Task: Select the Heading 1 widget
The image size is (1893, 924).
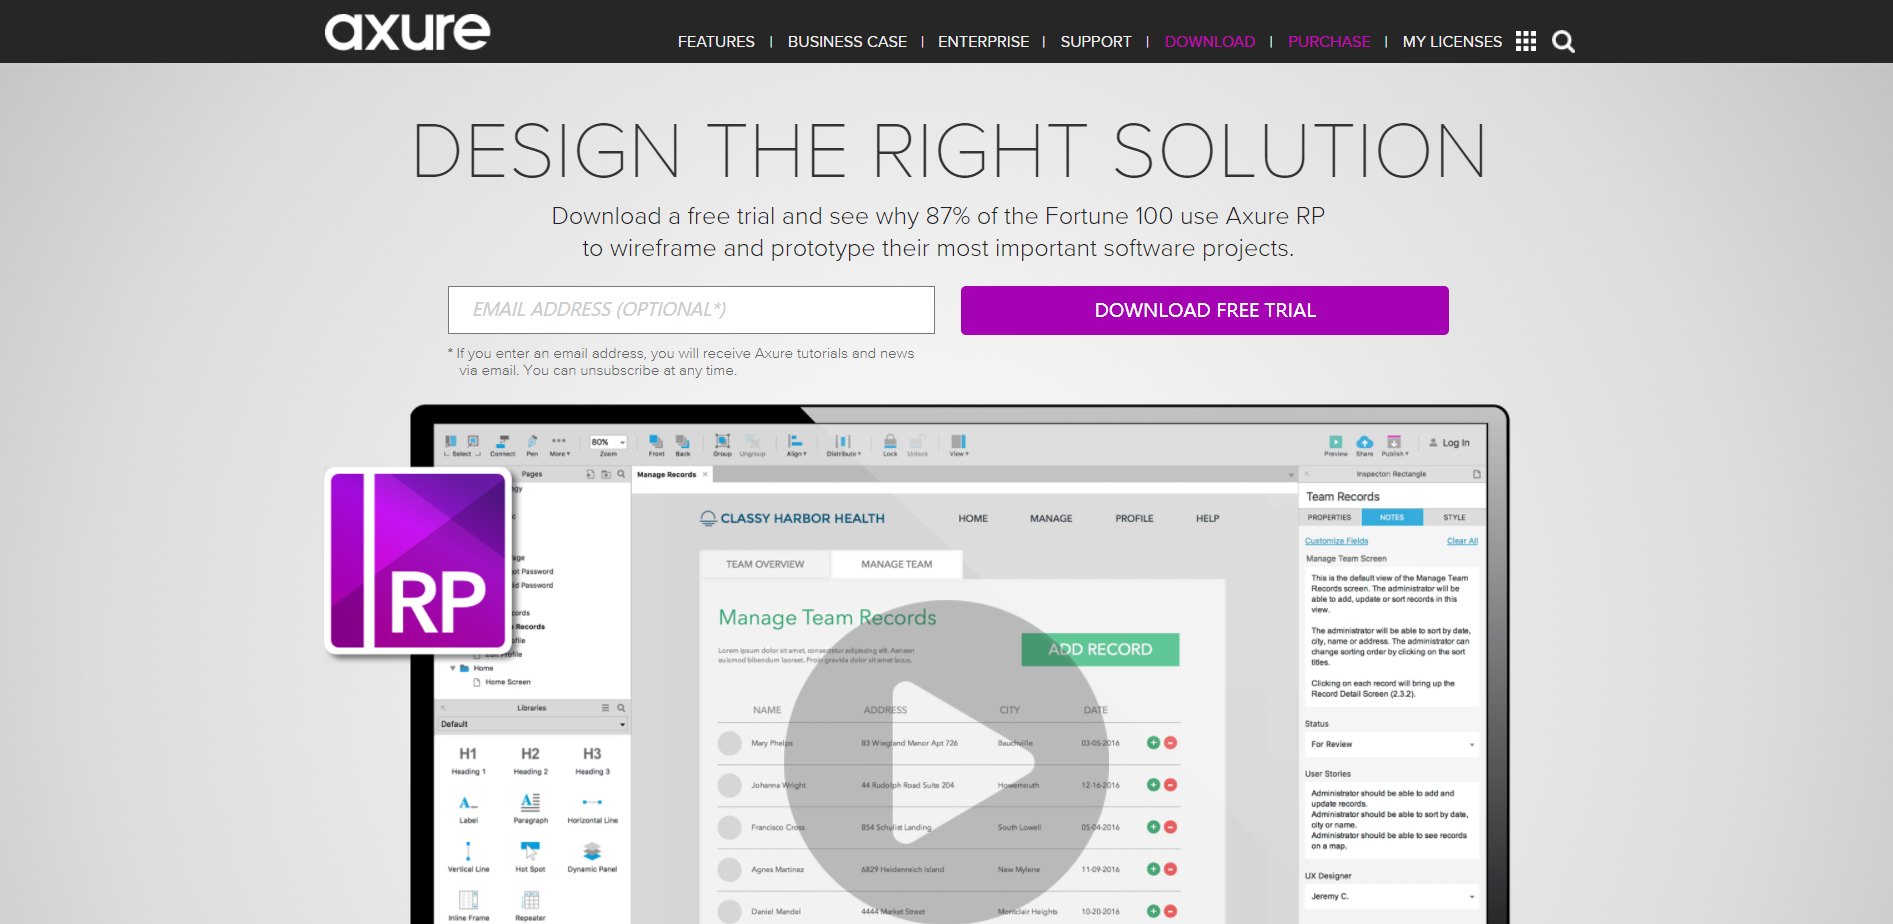Action: (x=468, y=761)
